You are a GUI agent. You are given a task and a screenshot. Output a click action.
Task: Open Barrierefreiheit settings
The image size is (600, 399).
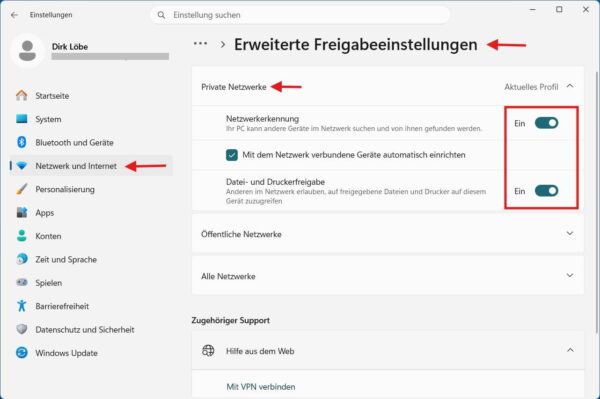91,306
